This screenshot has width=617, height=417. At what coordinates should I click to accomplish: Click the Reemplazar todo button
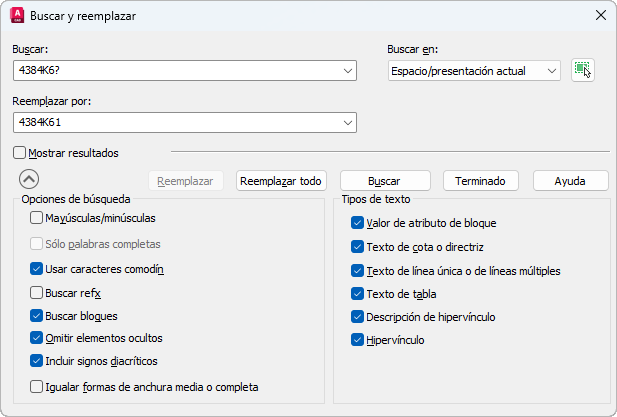[282, 181]
